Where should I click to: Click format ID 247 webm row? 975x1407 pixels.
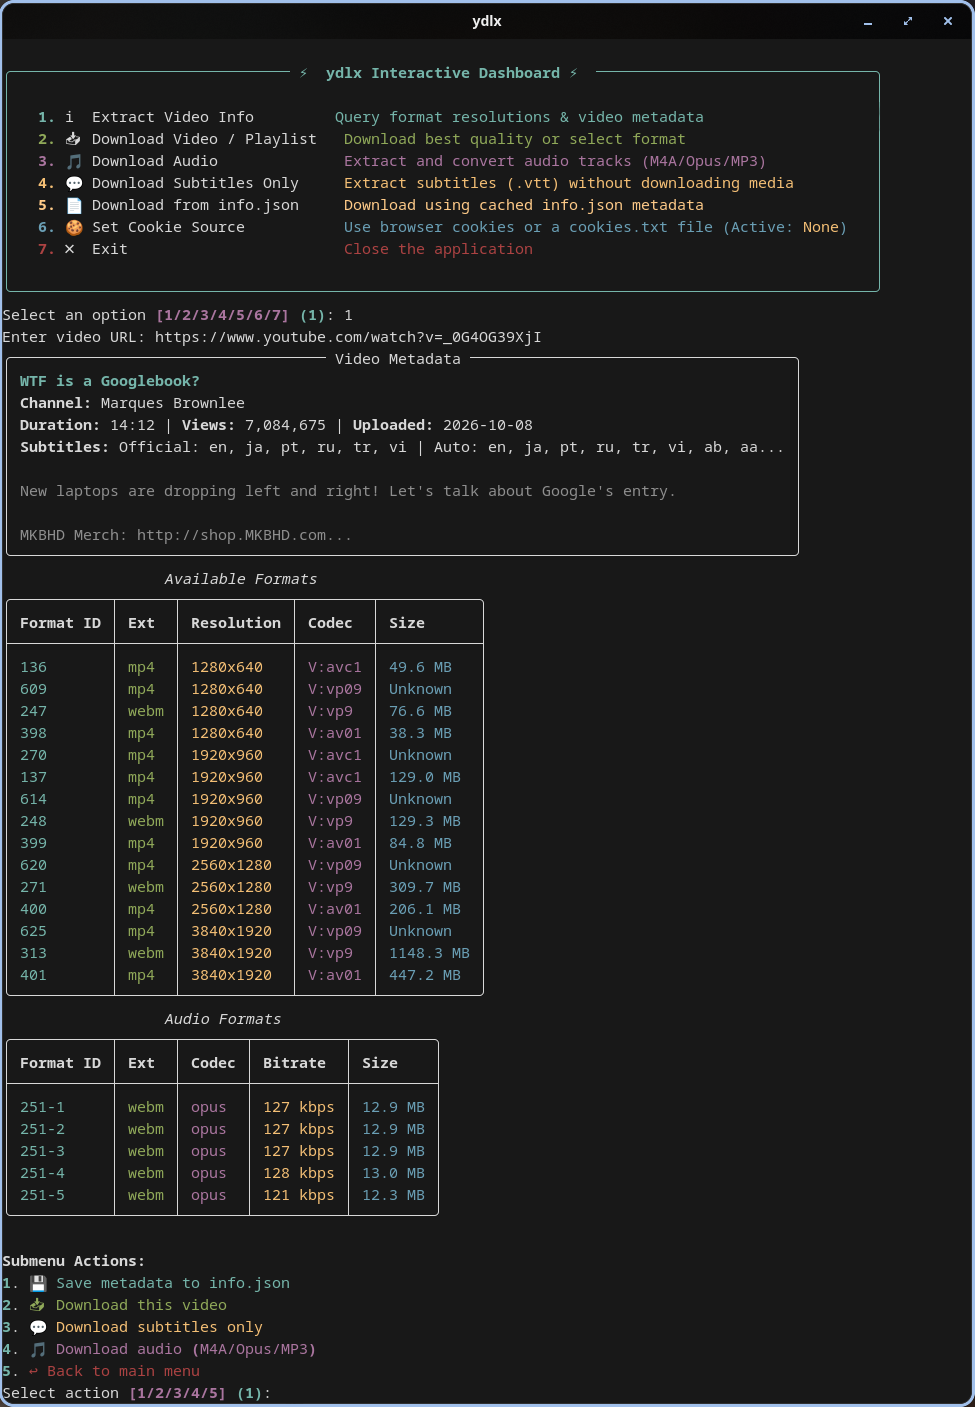pos(33,711)
